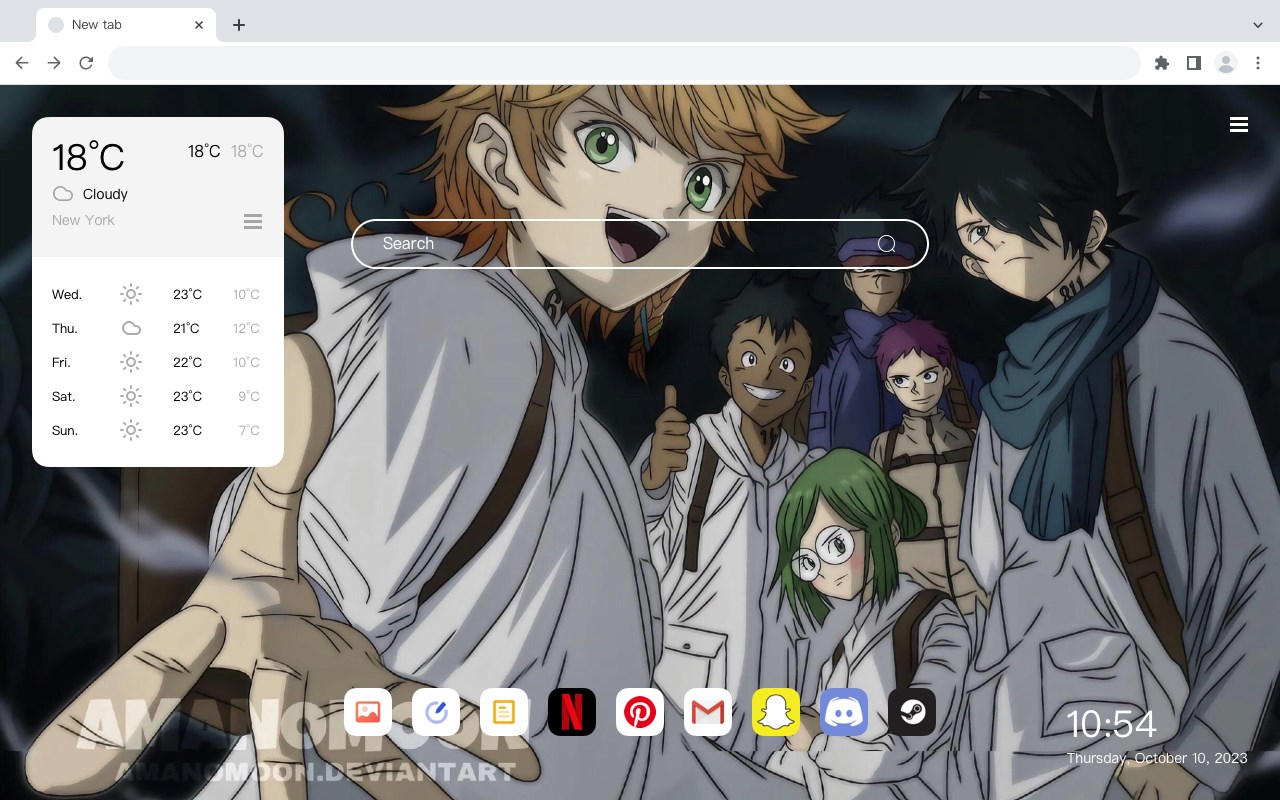Open the Gmail shortcut

click(x=708, y=712)
